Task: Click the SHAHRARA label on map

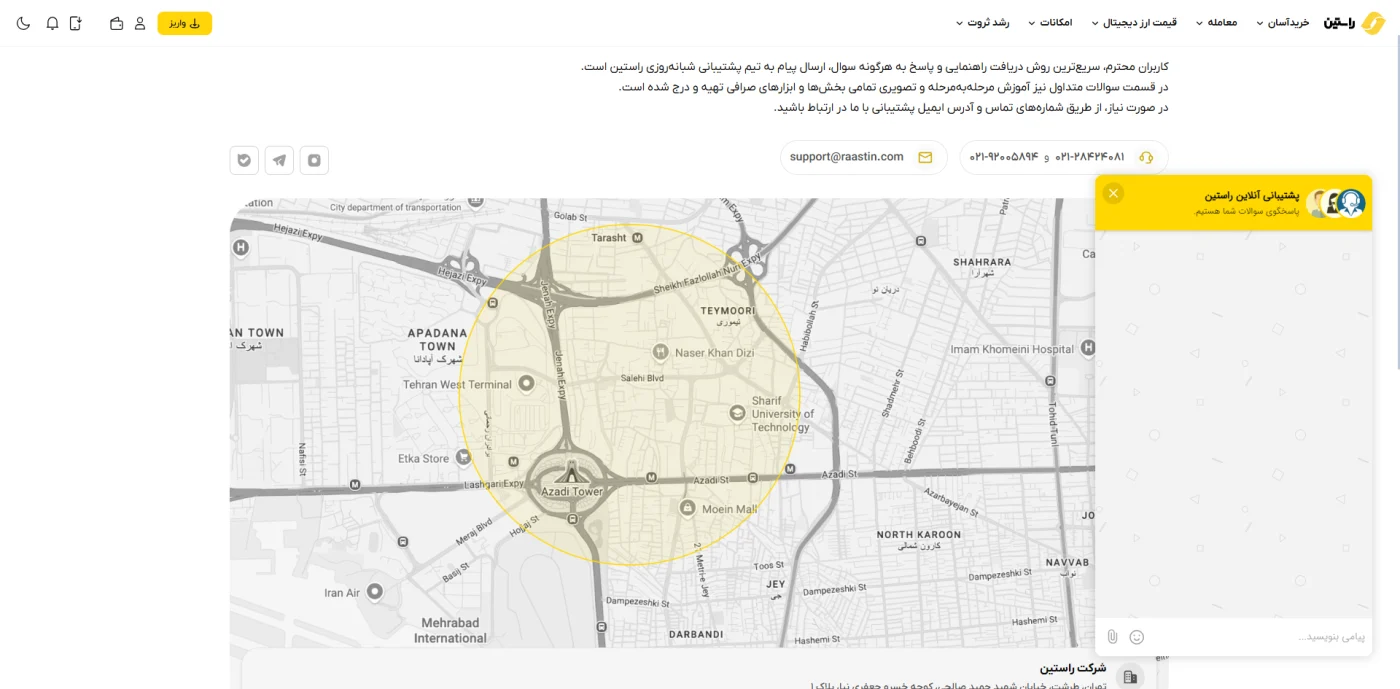Action: [982, 262]
